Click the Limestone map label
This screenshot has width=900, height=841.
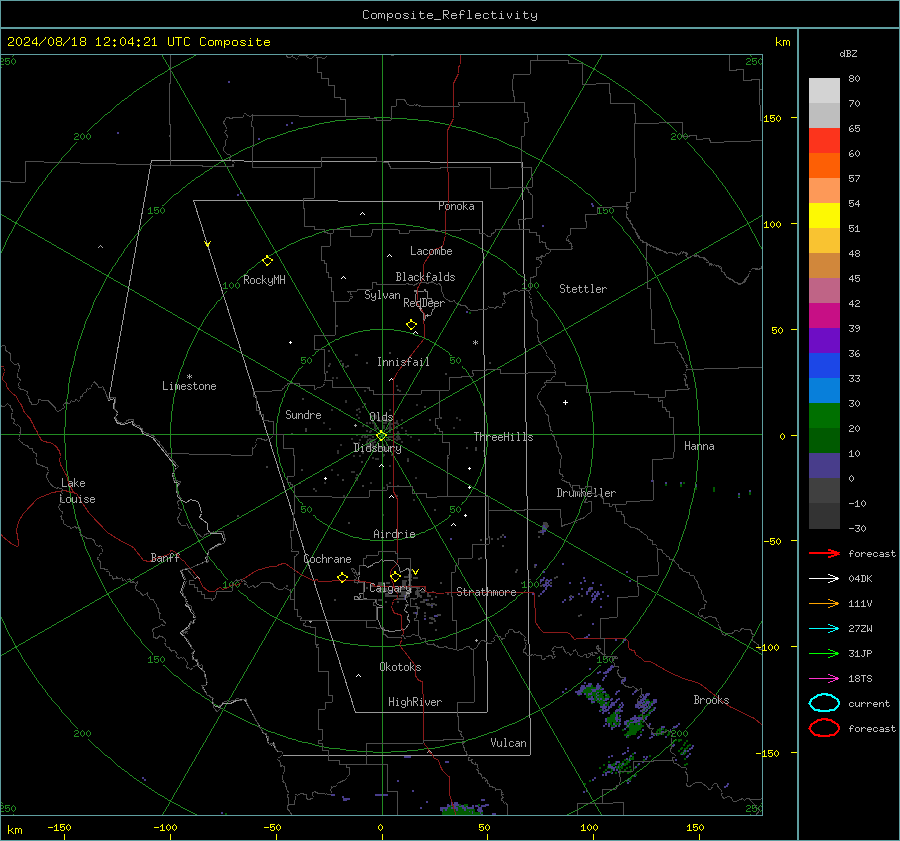tap(189, 386)
